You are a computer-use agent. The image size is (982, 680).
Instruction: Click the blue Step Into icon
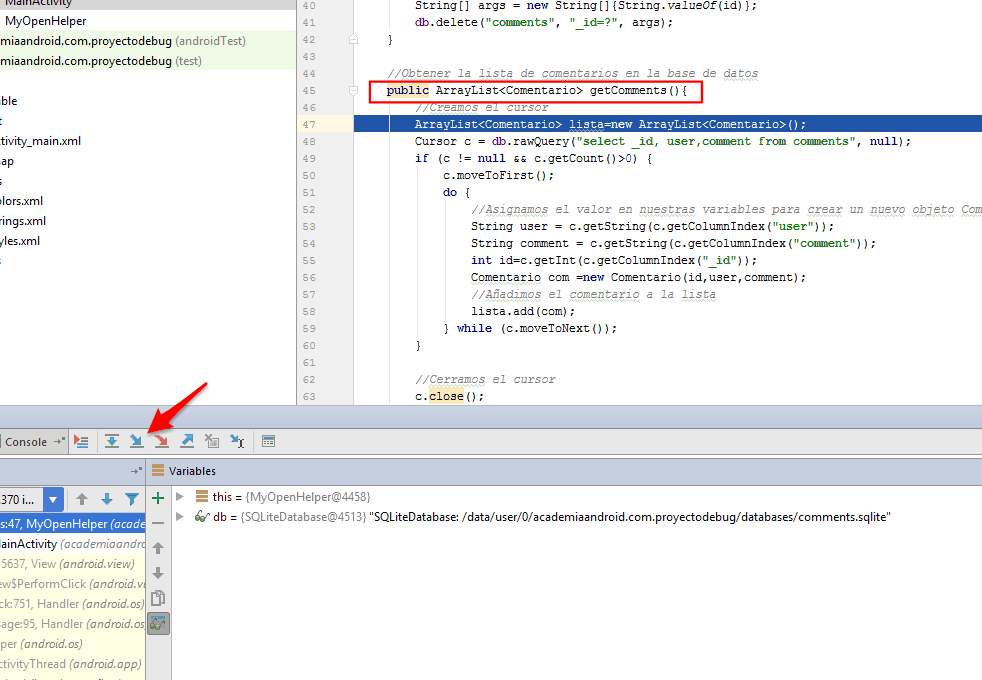pyautogui.click(x=136, y=441)
